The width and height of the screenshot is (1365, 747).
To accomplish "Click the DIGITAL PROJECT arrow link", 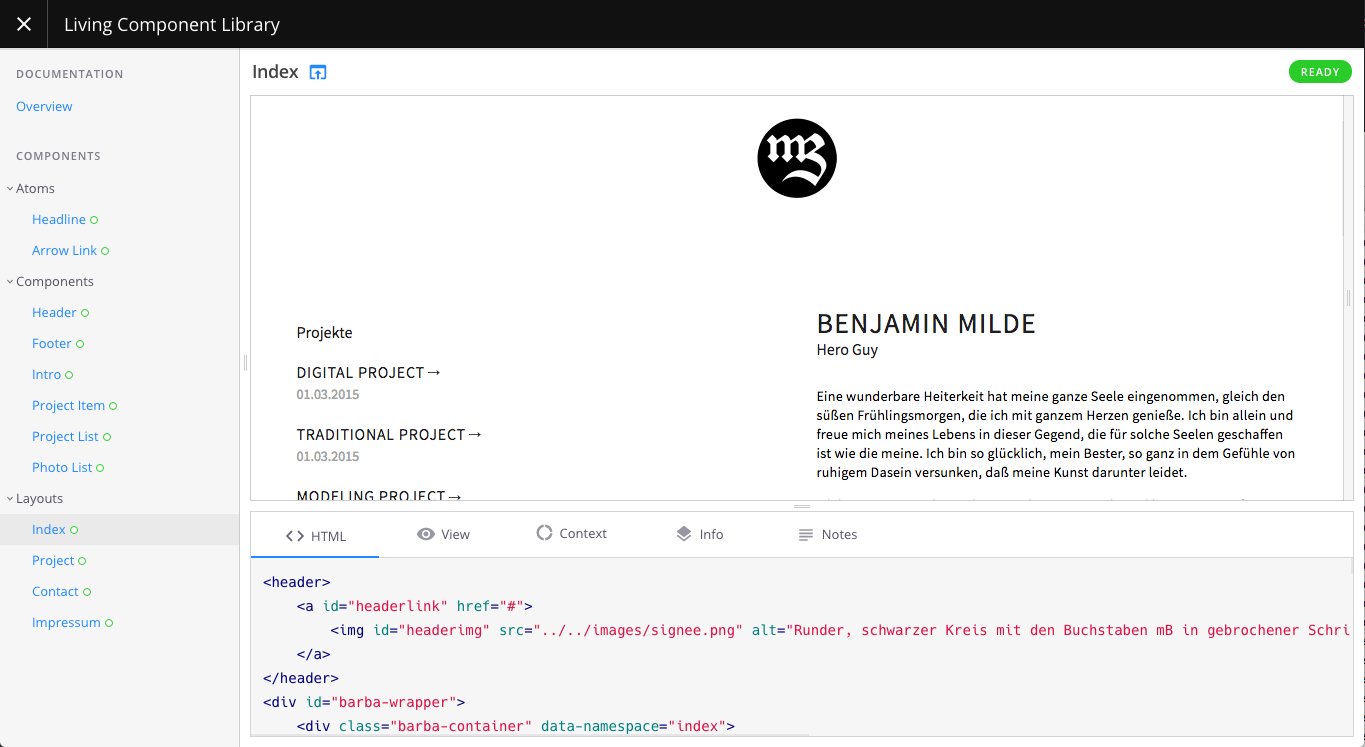I will [x=368, y=372].
